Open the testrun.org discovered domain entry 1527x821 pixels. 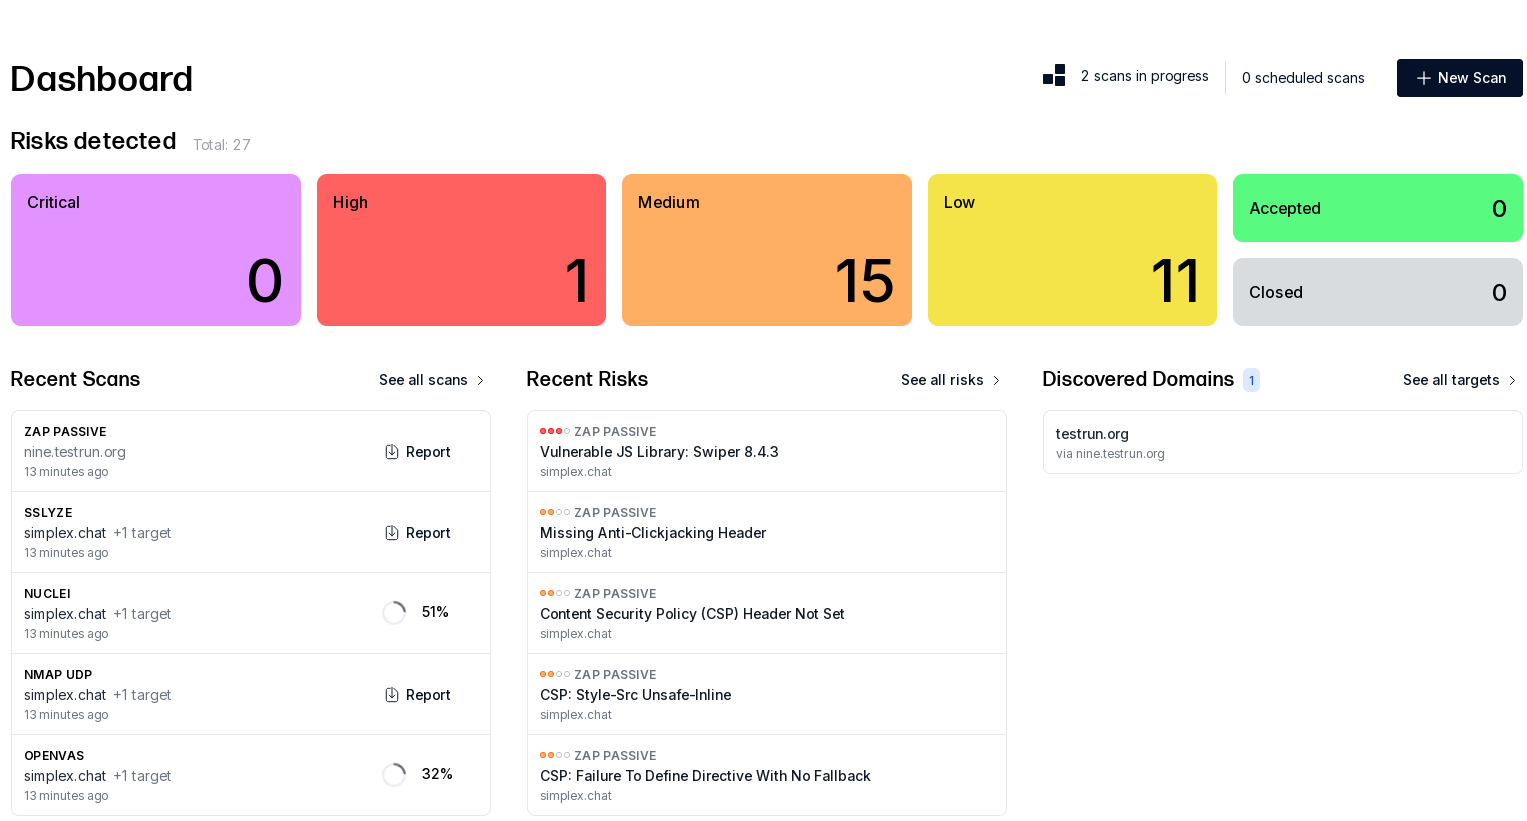1283,442
